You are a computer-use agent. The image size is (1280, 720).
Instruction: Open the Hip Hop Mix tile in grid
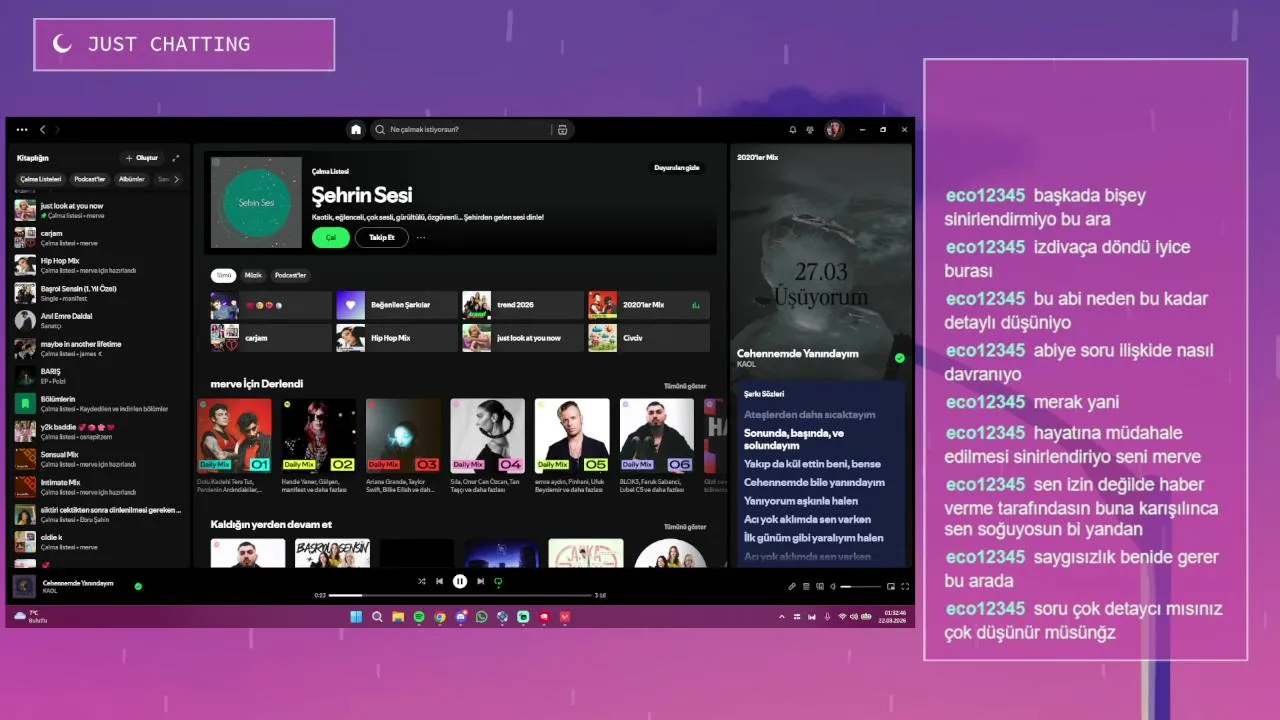[x=398, y=338]
